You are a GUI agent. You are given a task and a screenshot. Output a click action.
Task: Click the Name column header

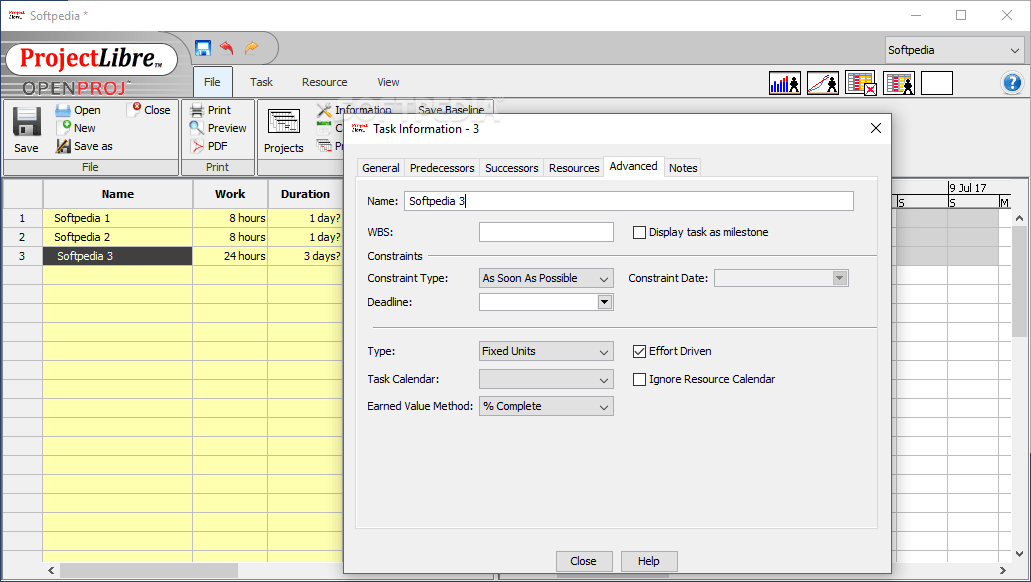[x=118, y=194]
